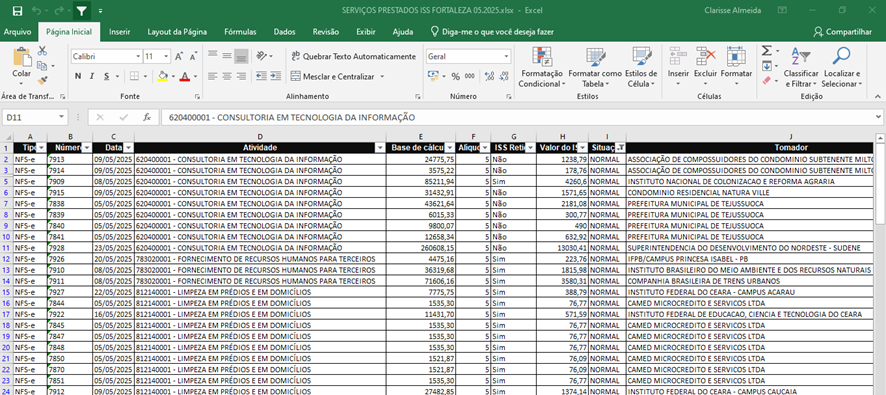Viewport: 886px width, 395px height.
Task: Align text to the bottom
Action: click(241, 55)
